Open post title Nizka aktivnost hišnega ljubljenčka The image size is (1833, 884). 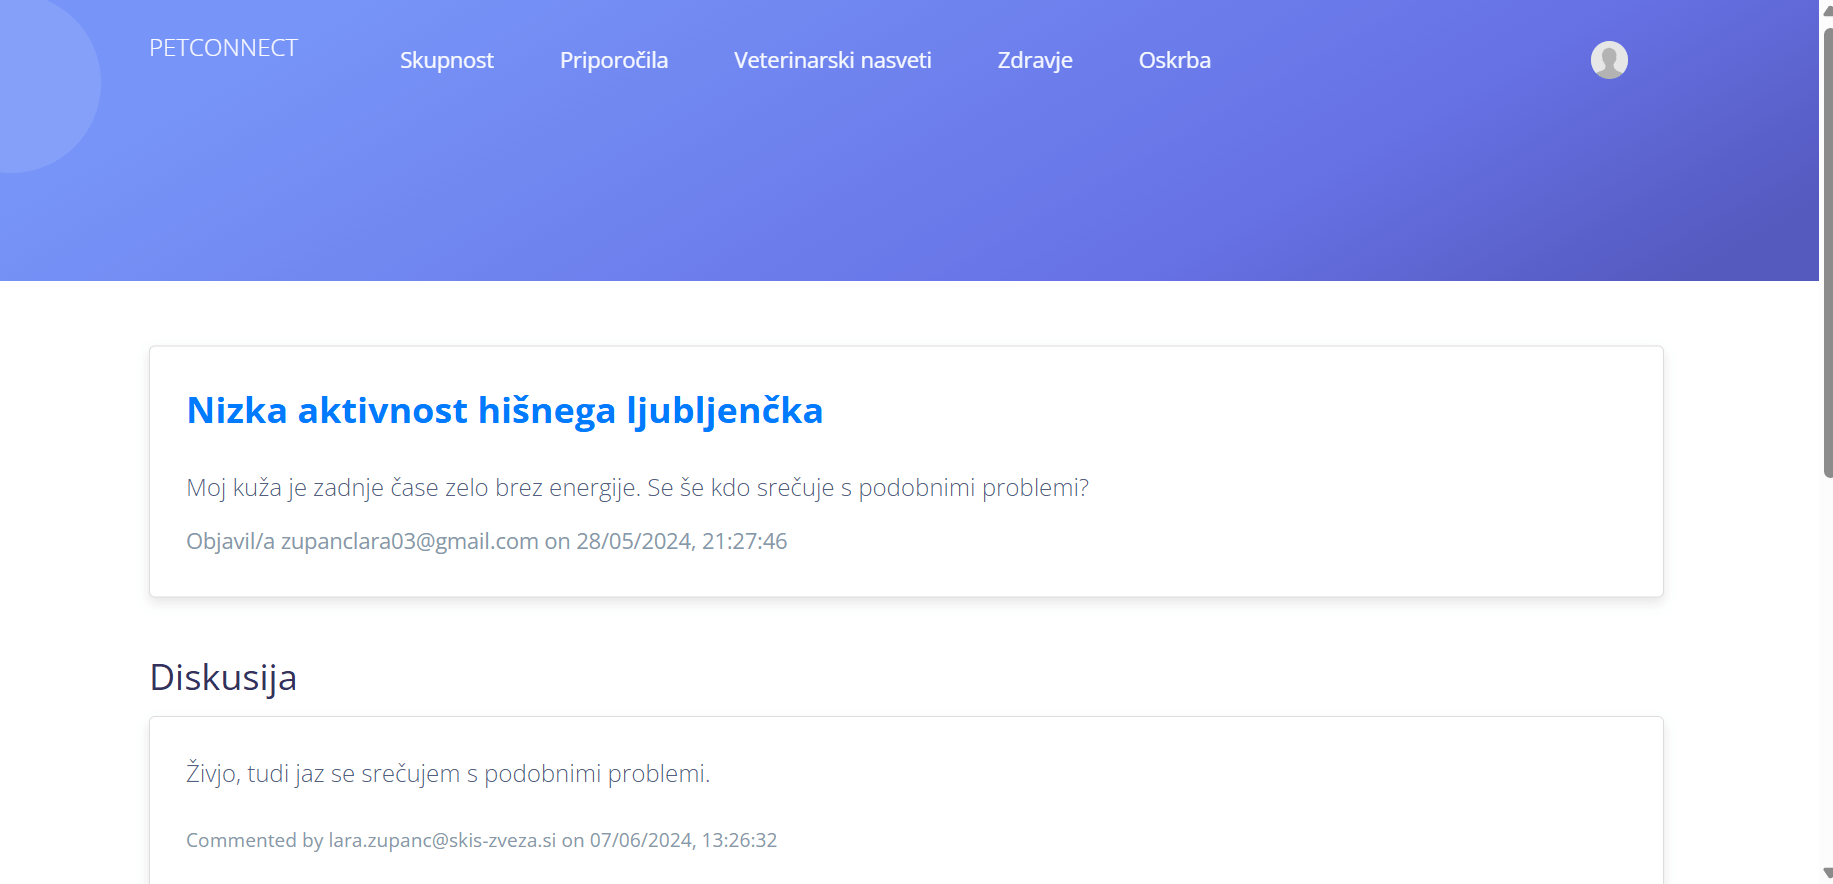click(x=505, y=410)
